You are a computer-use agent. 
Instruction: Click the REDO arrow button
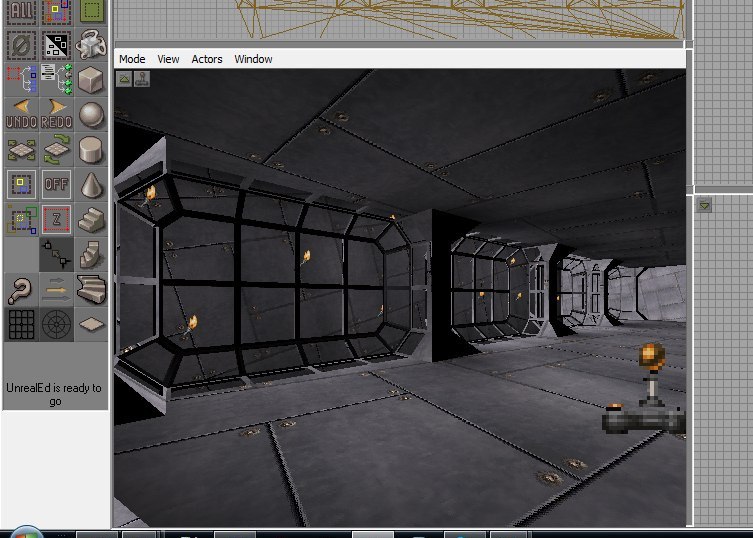pos(56,113)
